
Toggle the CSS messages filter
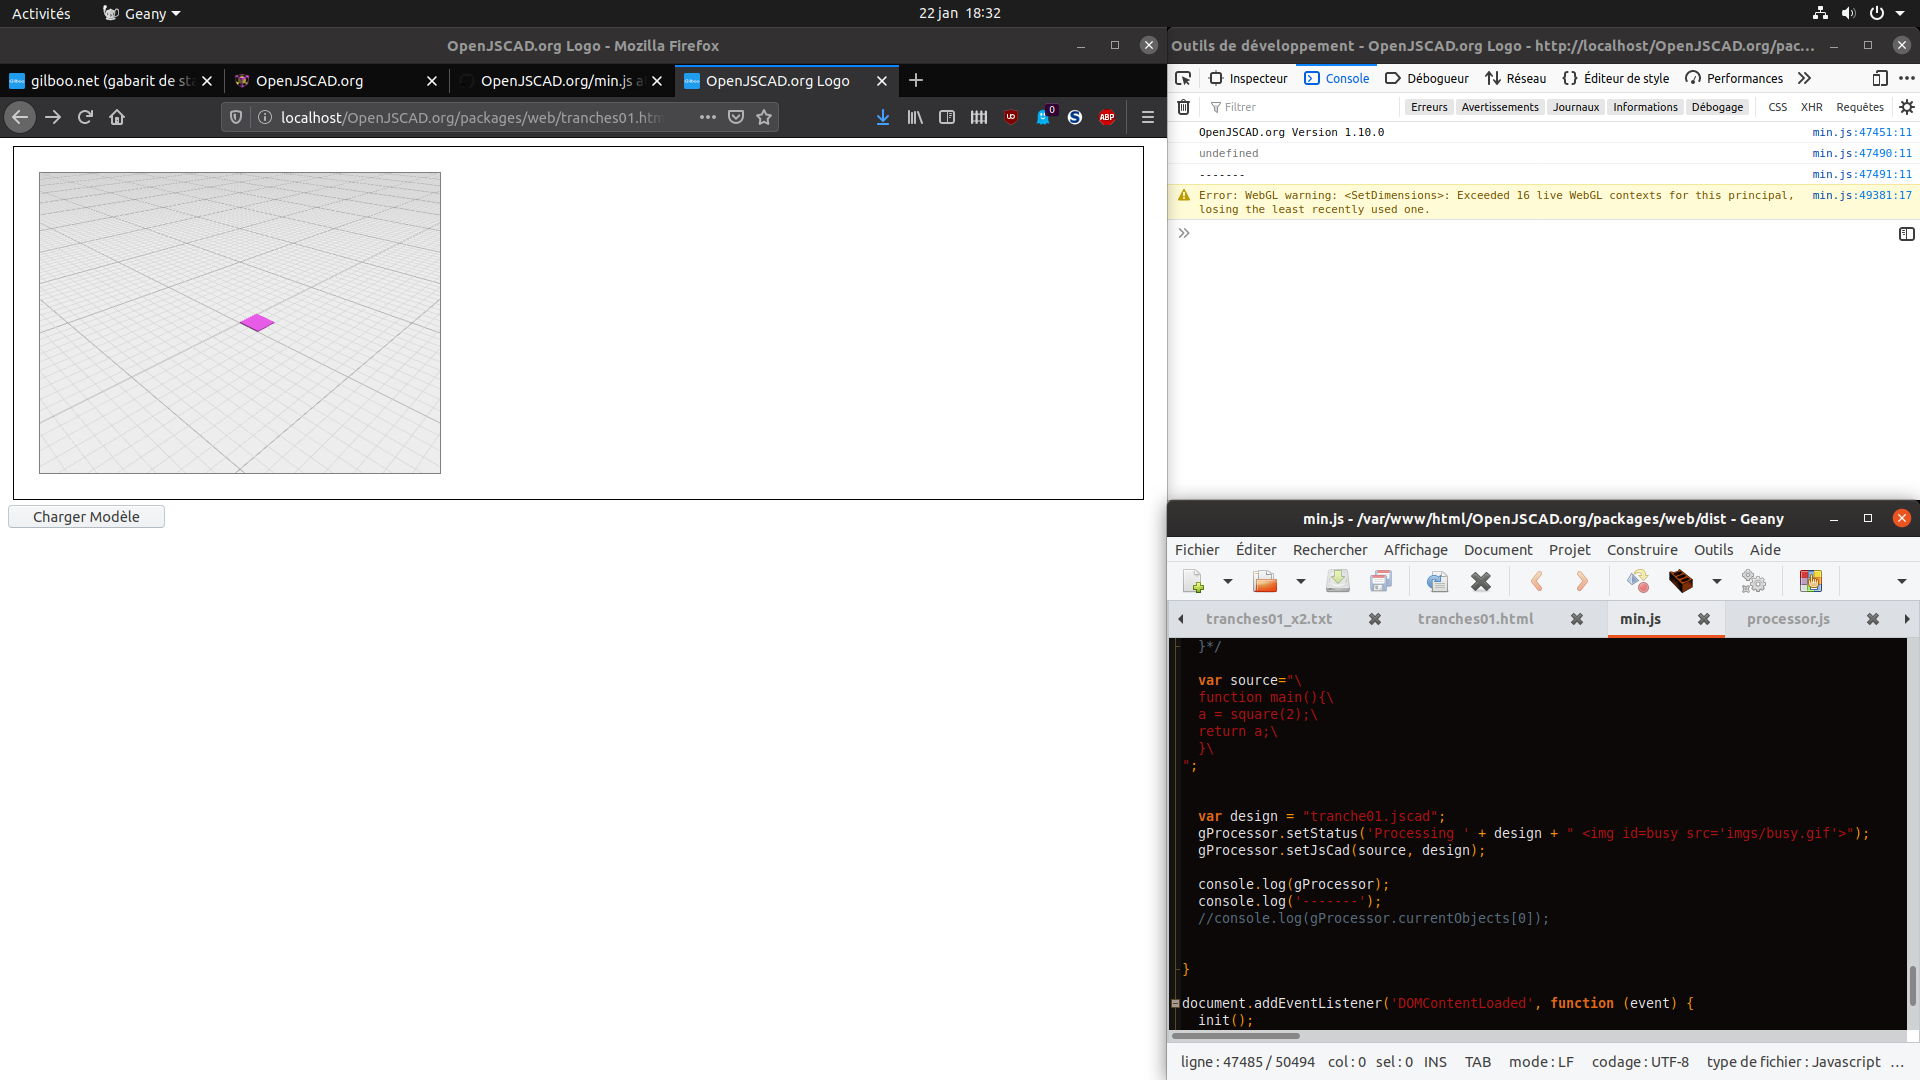coord(1779,107)
